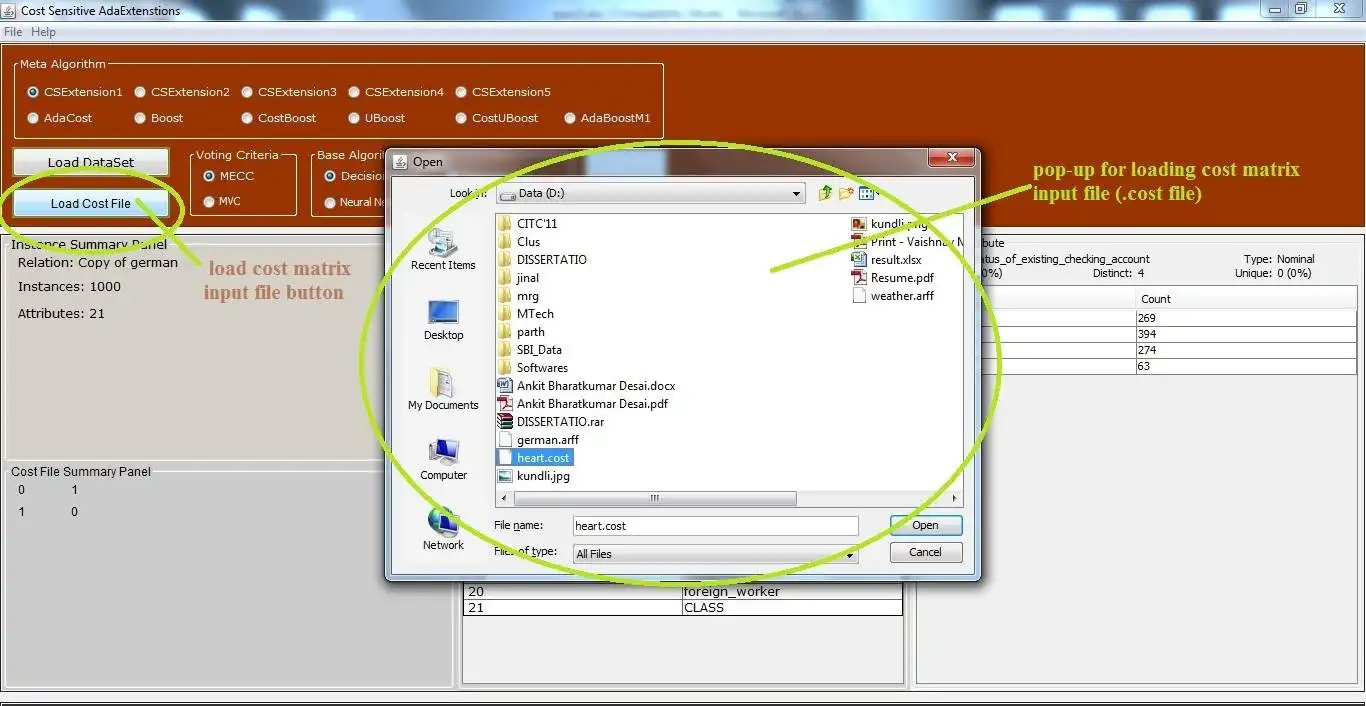Click the Load DataSet button
Viewport: 1366px width, 706px height.
pos(91,162)
